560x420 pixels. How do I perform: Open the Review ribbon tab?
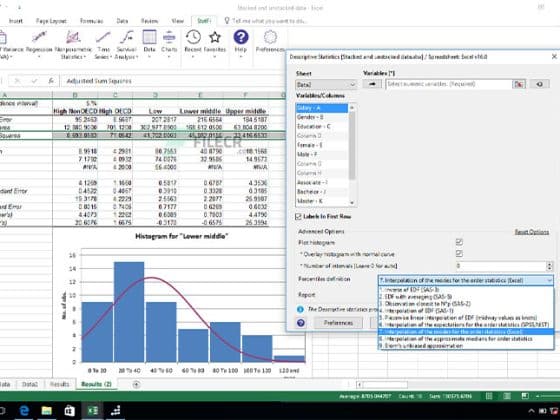click(x=149, y=21)
